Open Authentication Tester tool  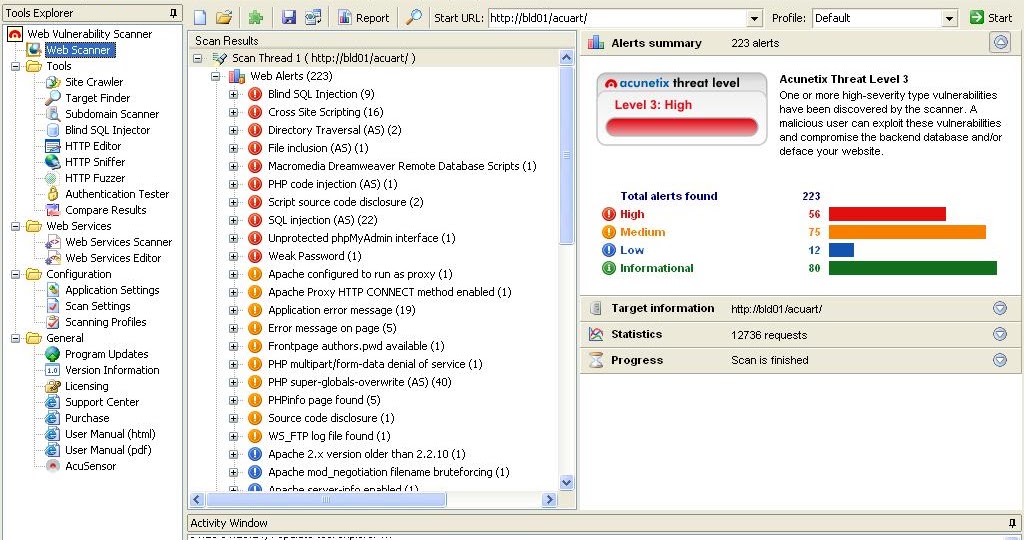[117, 194]
